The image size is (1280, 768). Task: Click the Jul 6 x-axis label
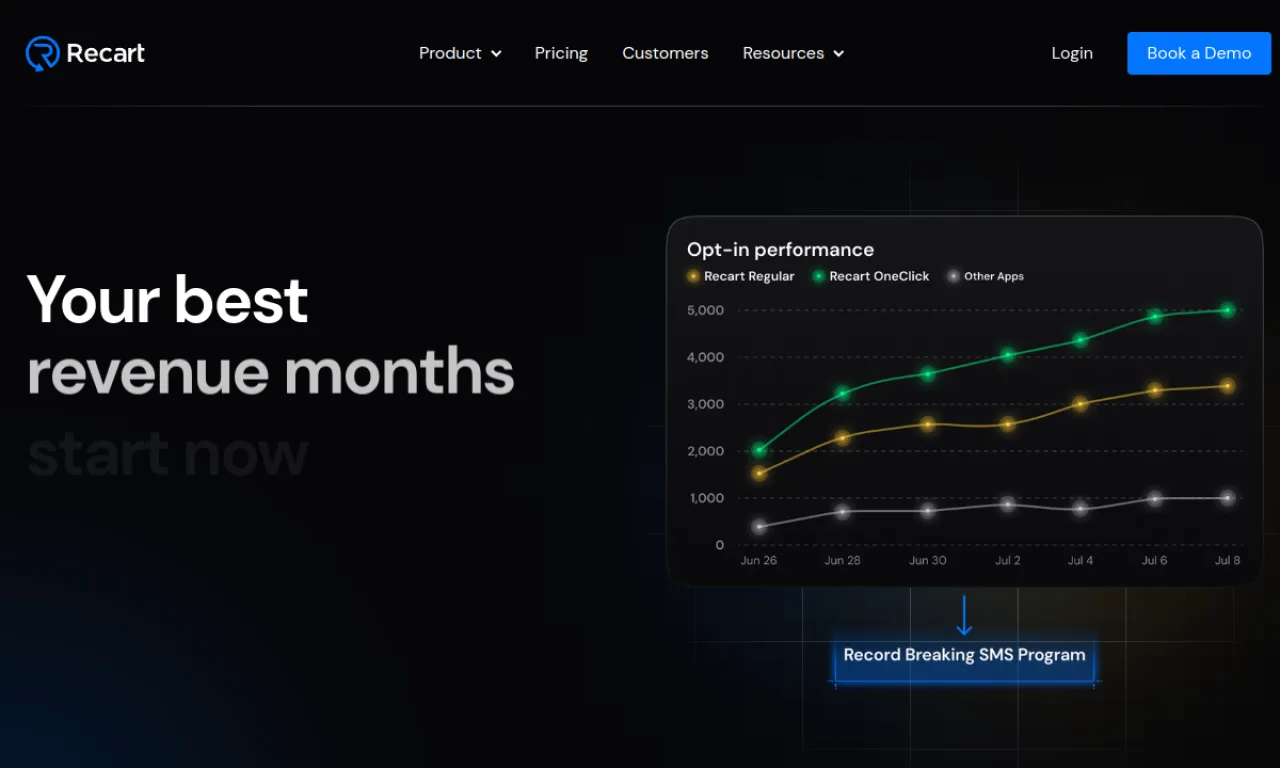(1154, 560)
